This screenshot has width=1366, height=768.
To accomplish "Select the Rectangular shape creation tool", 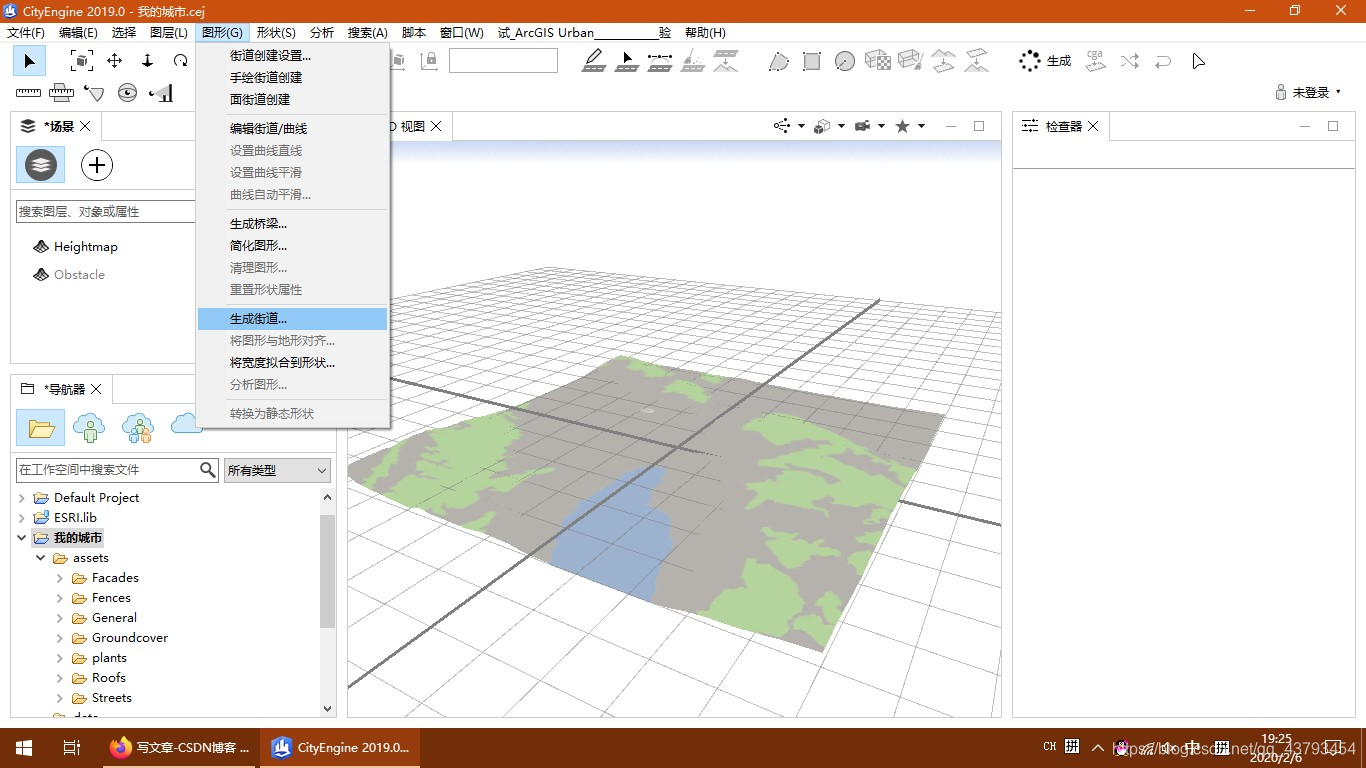I will click(x=812, y=61).
